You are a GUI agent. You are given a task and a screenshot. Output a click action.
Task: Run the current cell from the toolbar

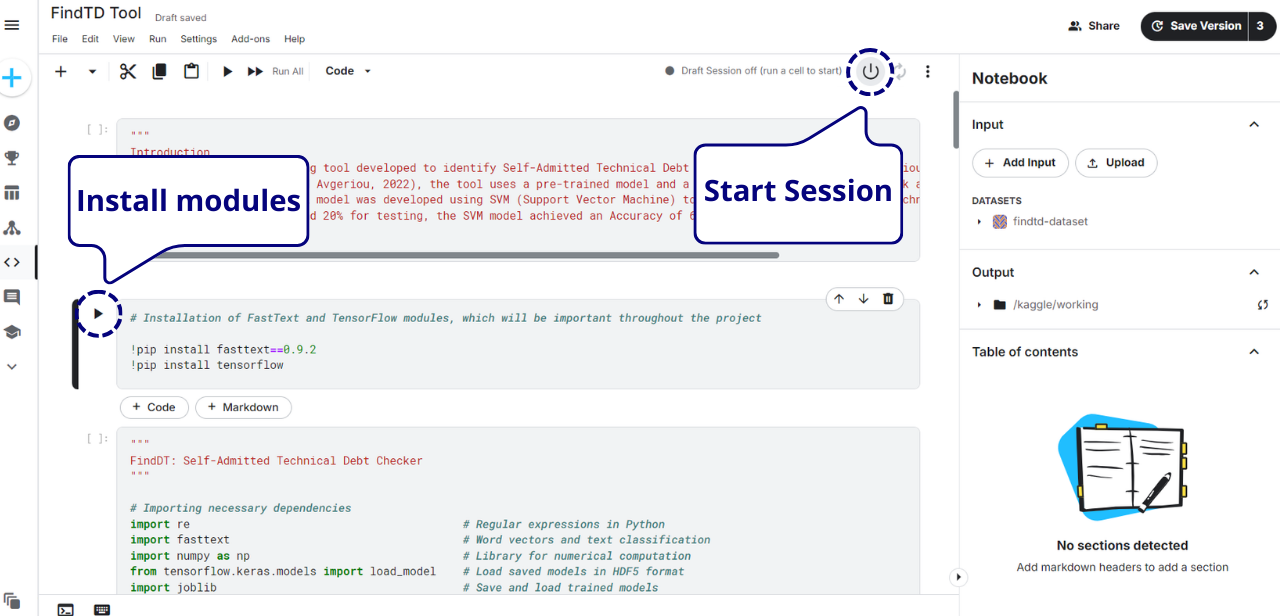227,71
